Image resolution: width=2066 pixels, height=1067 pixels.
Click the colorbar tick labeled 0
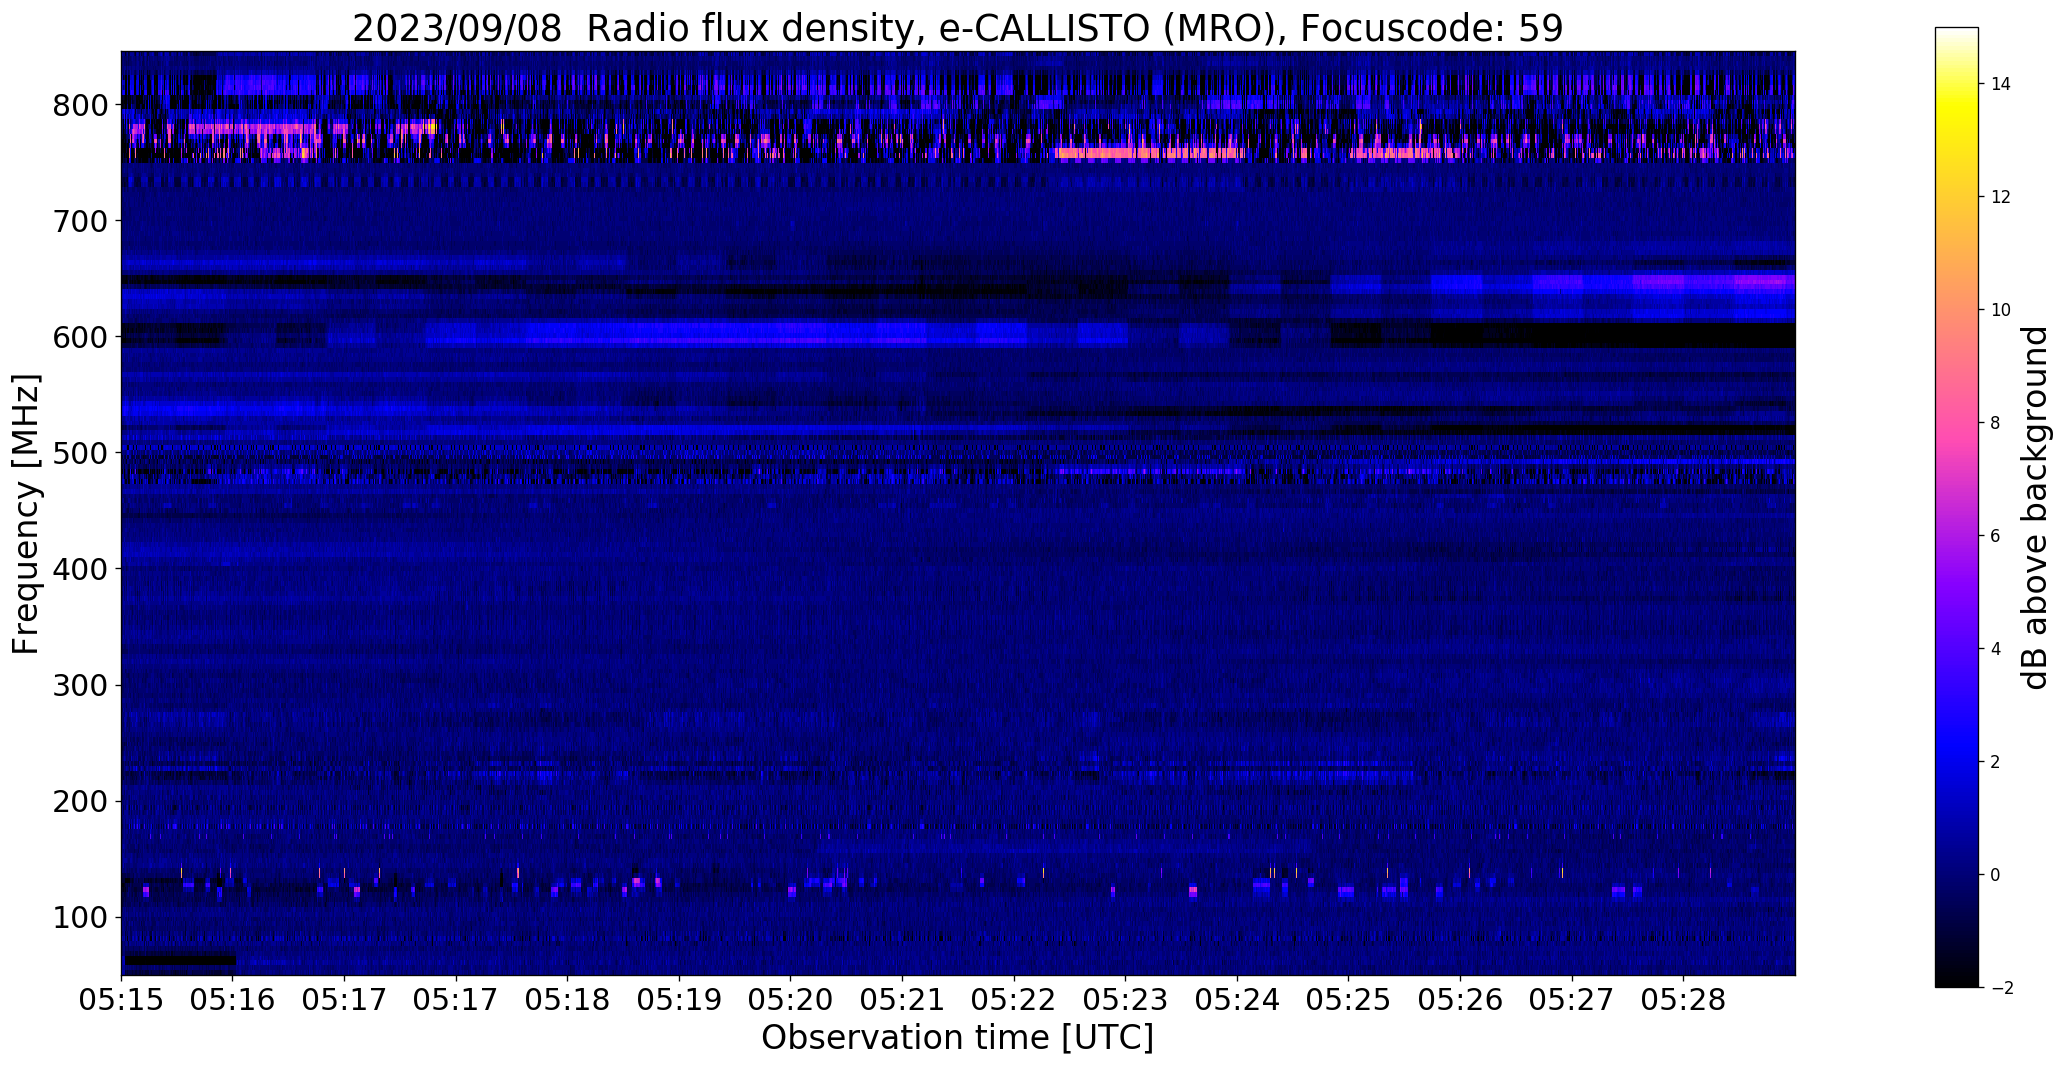(1996, 875)
